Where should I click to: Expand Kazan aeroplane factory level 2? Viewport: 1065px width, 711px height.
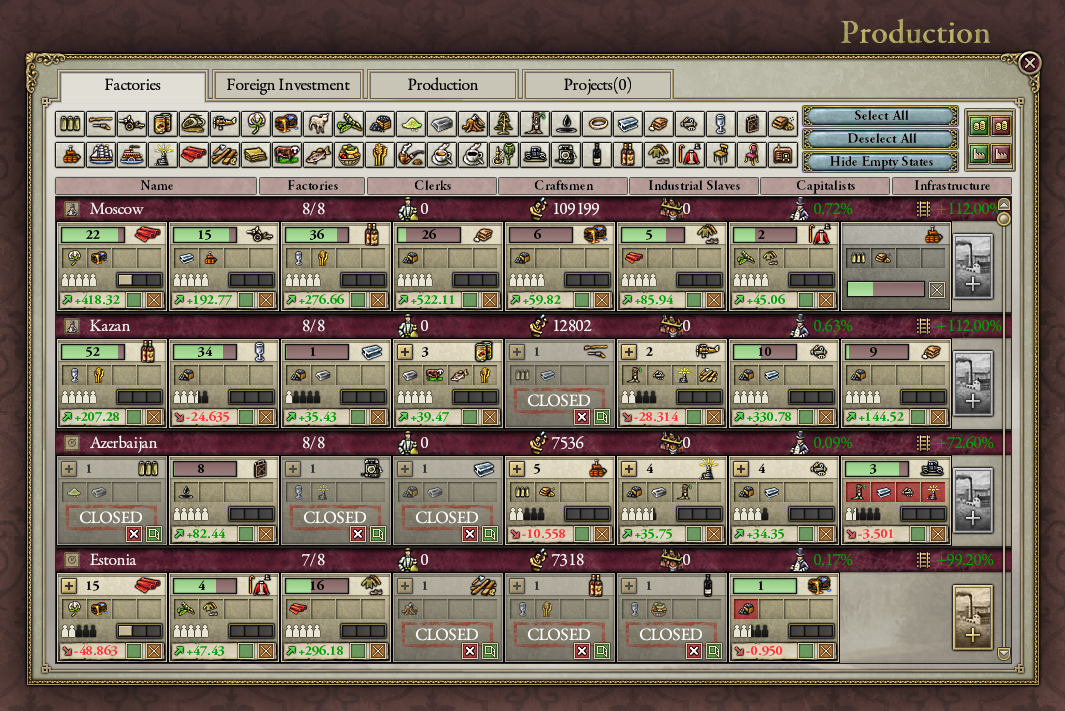point(630,352)
